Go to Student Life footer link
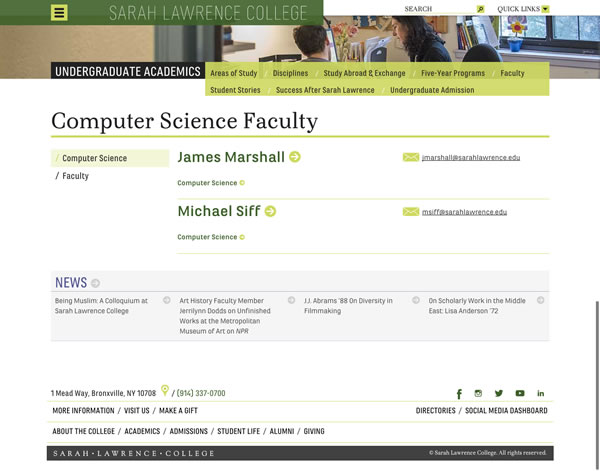This screenshot has width=600, height=471. (238, 431)
